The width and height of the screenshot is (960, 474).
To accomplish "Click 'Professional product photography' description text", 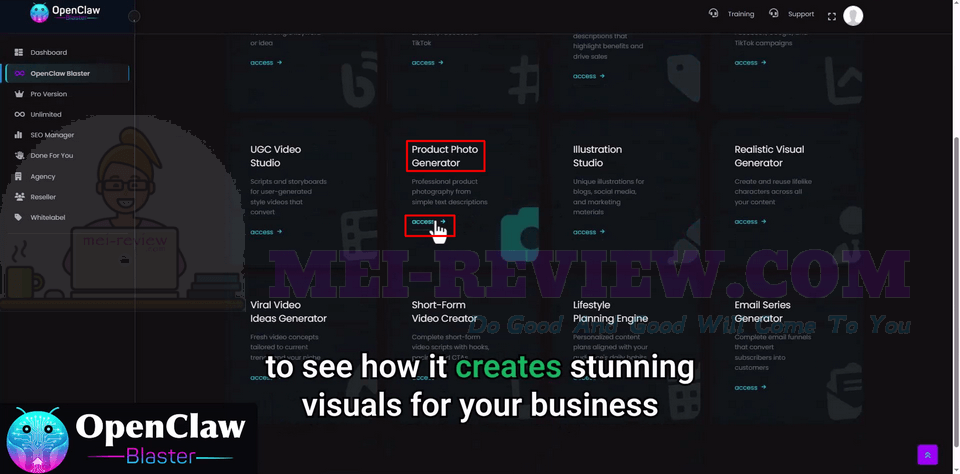I will click(449, 192).
